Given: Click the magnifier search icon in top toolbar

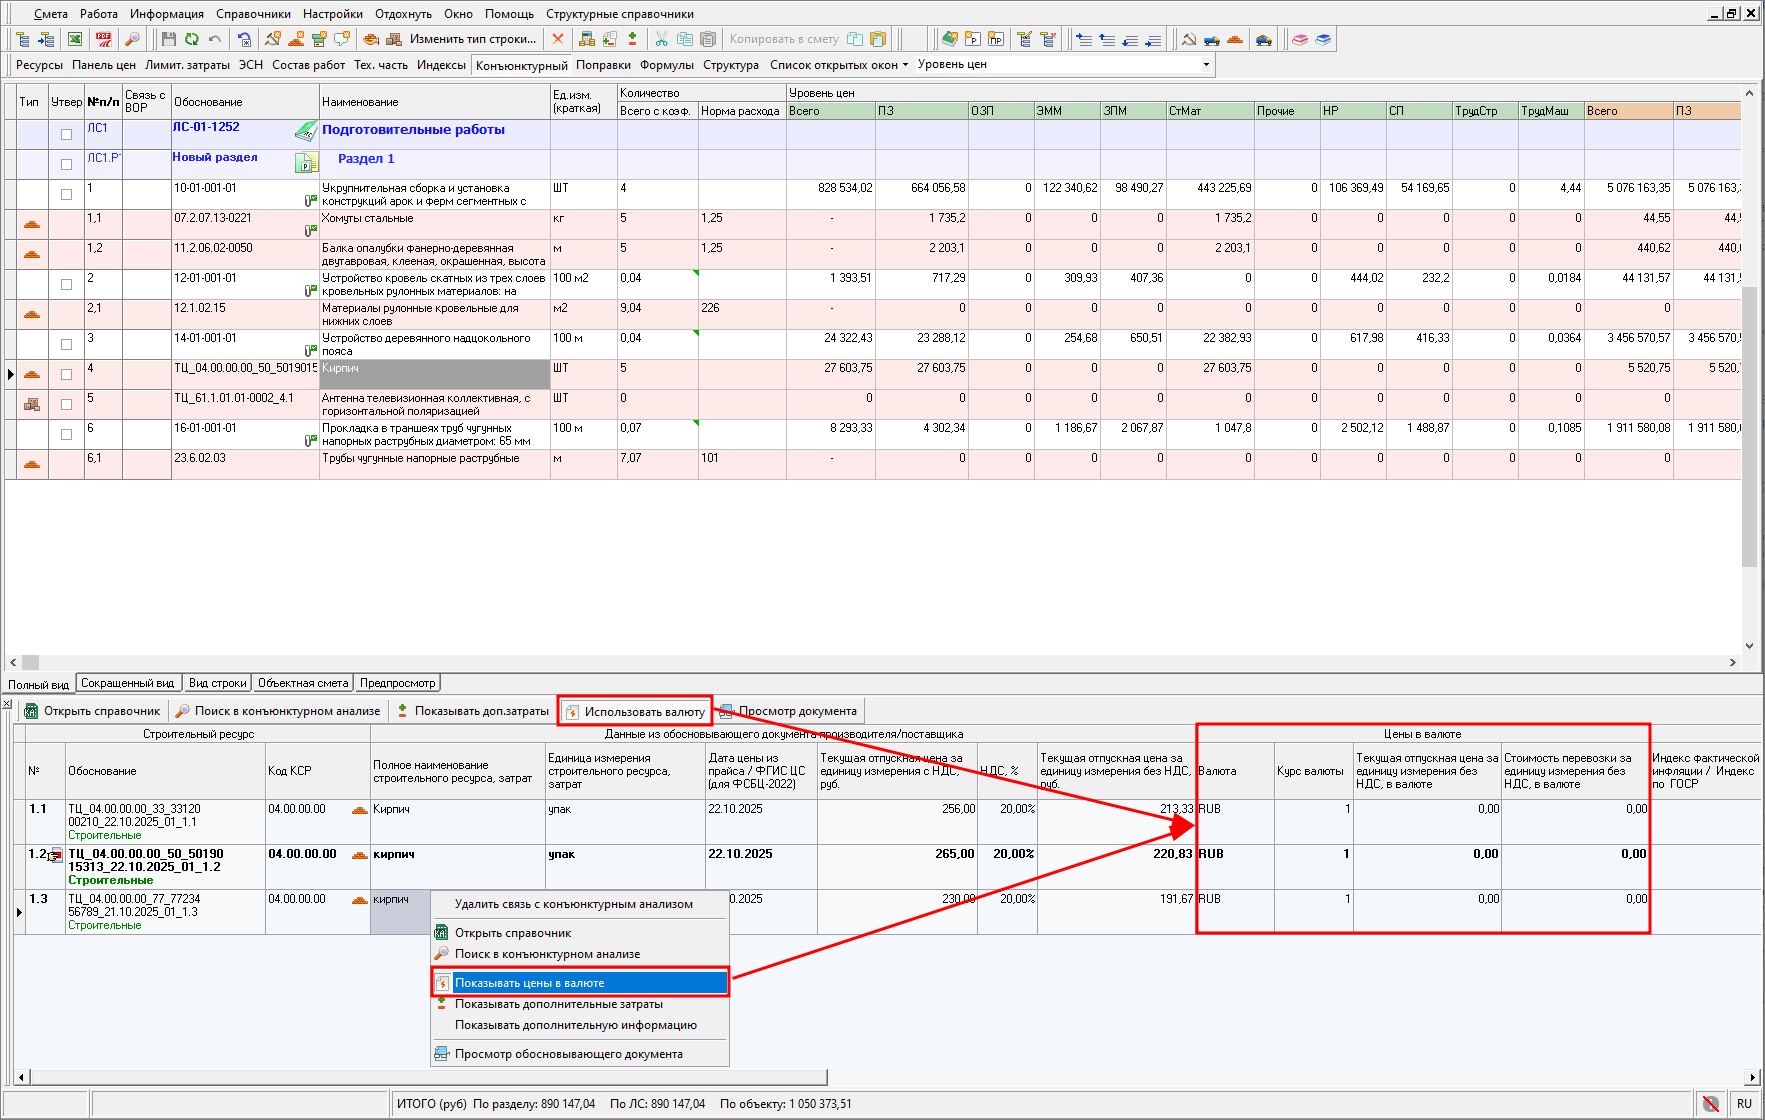Looking at the screenshot, I should pos(132,39).
